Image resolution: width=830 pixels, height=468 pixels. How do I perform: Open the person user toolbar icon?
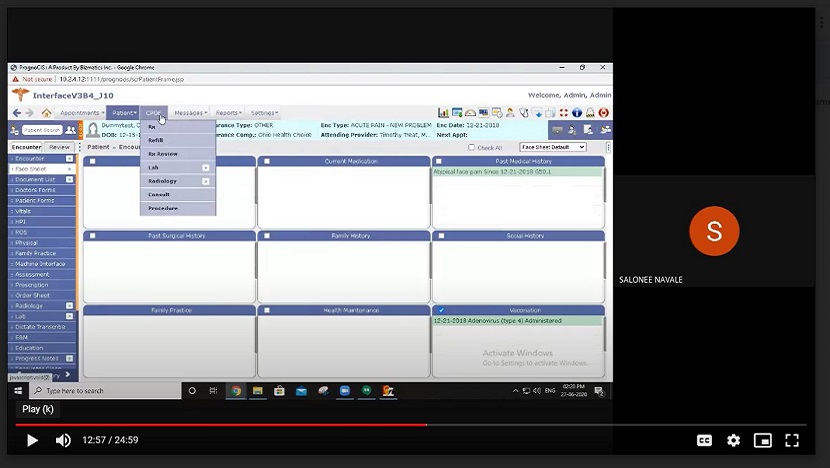pos(510,112)
